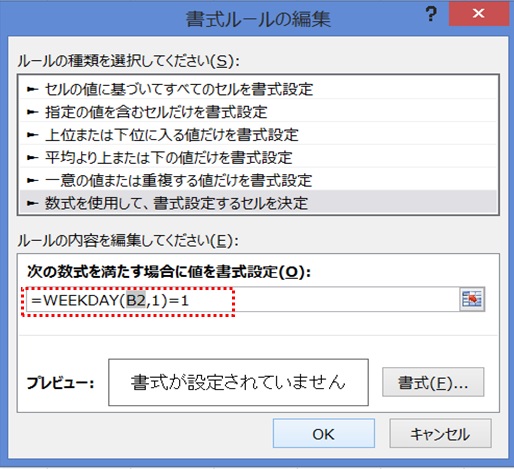Choose 上位または下位に入る値だけを書式設定 rule
Screen dimensions: 514x469
tap(258, 135)
